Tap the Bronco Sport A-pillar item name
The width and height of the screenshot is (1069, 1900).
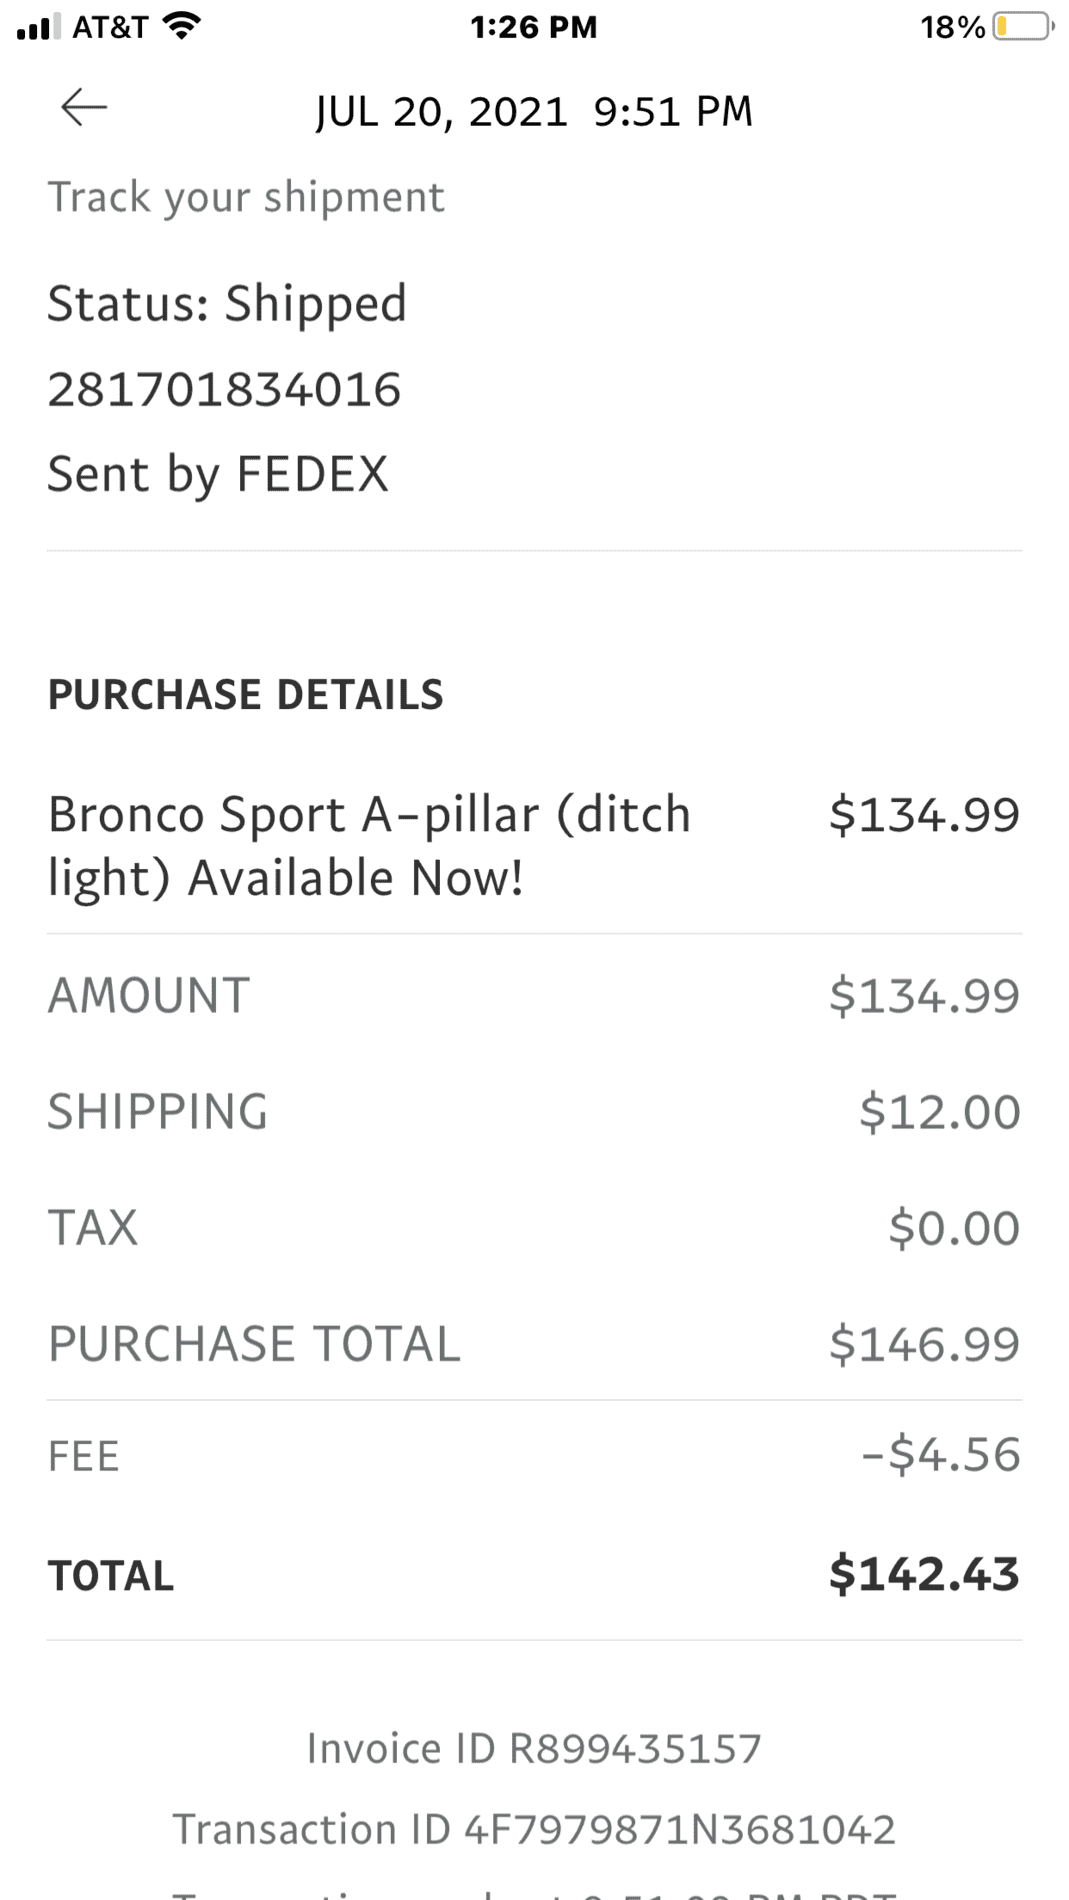point(369,845)
